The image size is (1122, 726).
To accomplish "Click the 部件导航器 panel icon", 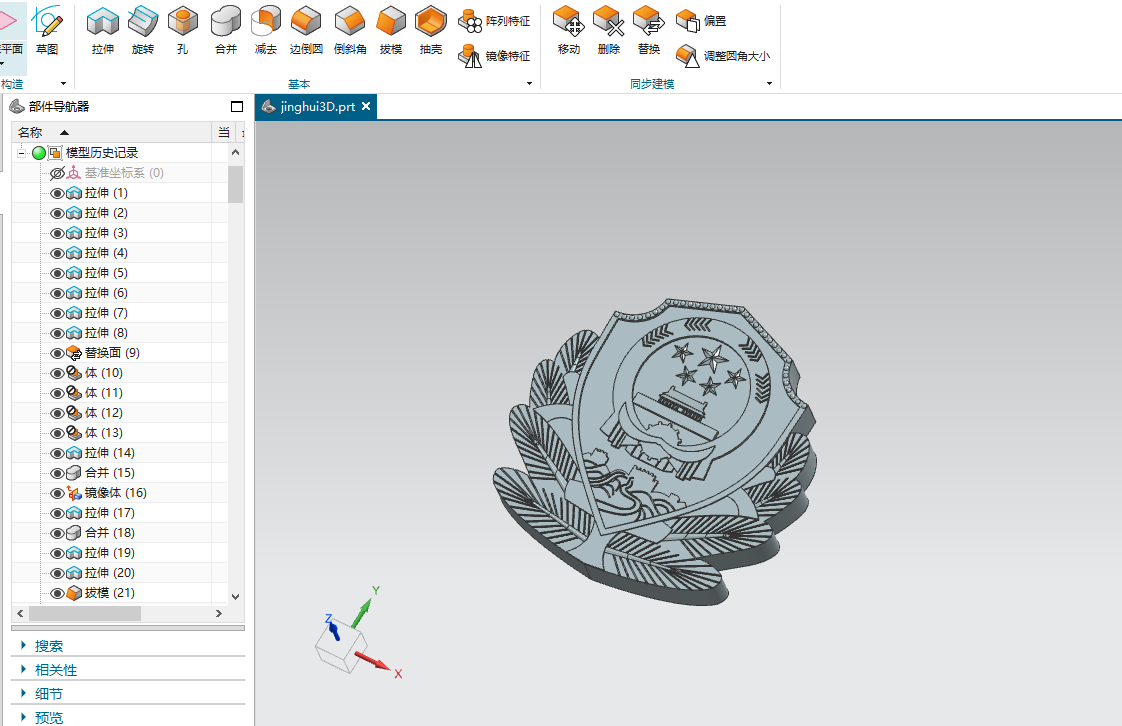I will 17,107.
